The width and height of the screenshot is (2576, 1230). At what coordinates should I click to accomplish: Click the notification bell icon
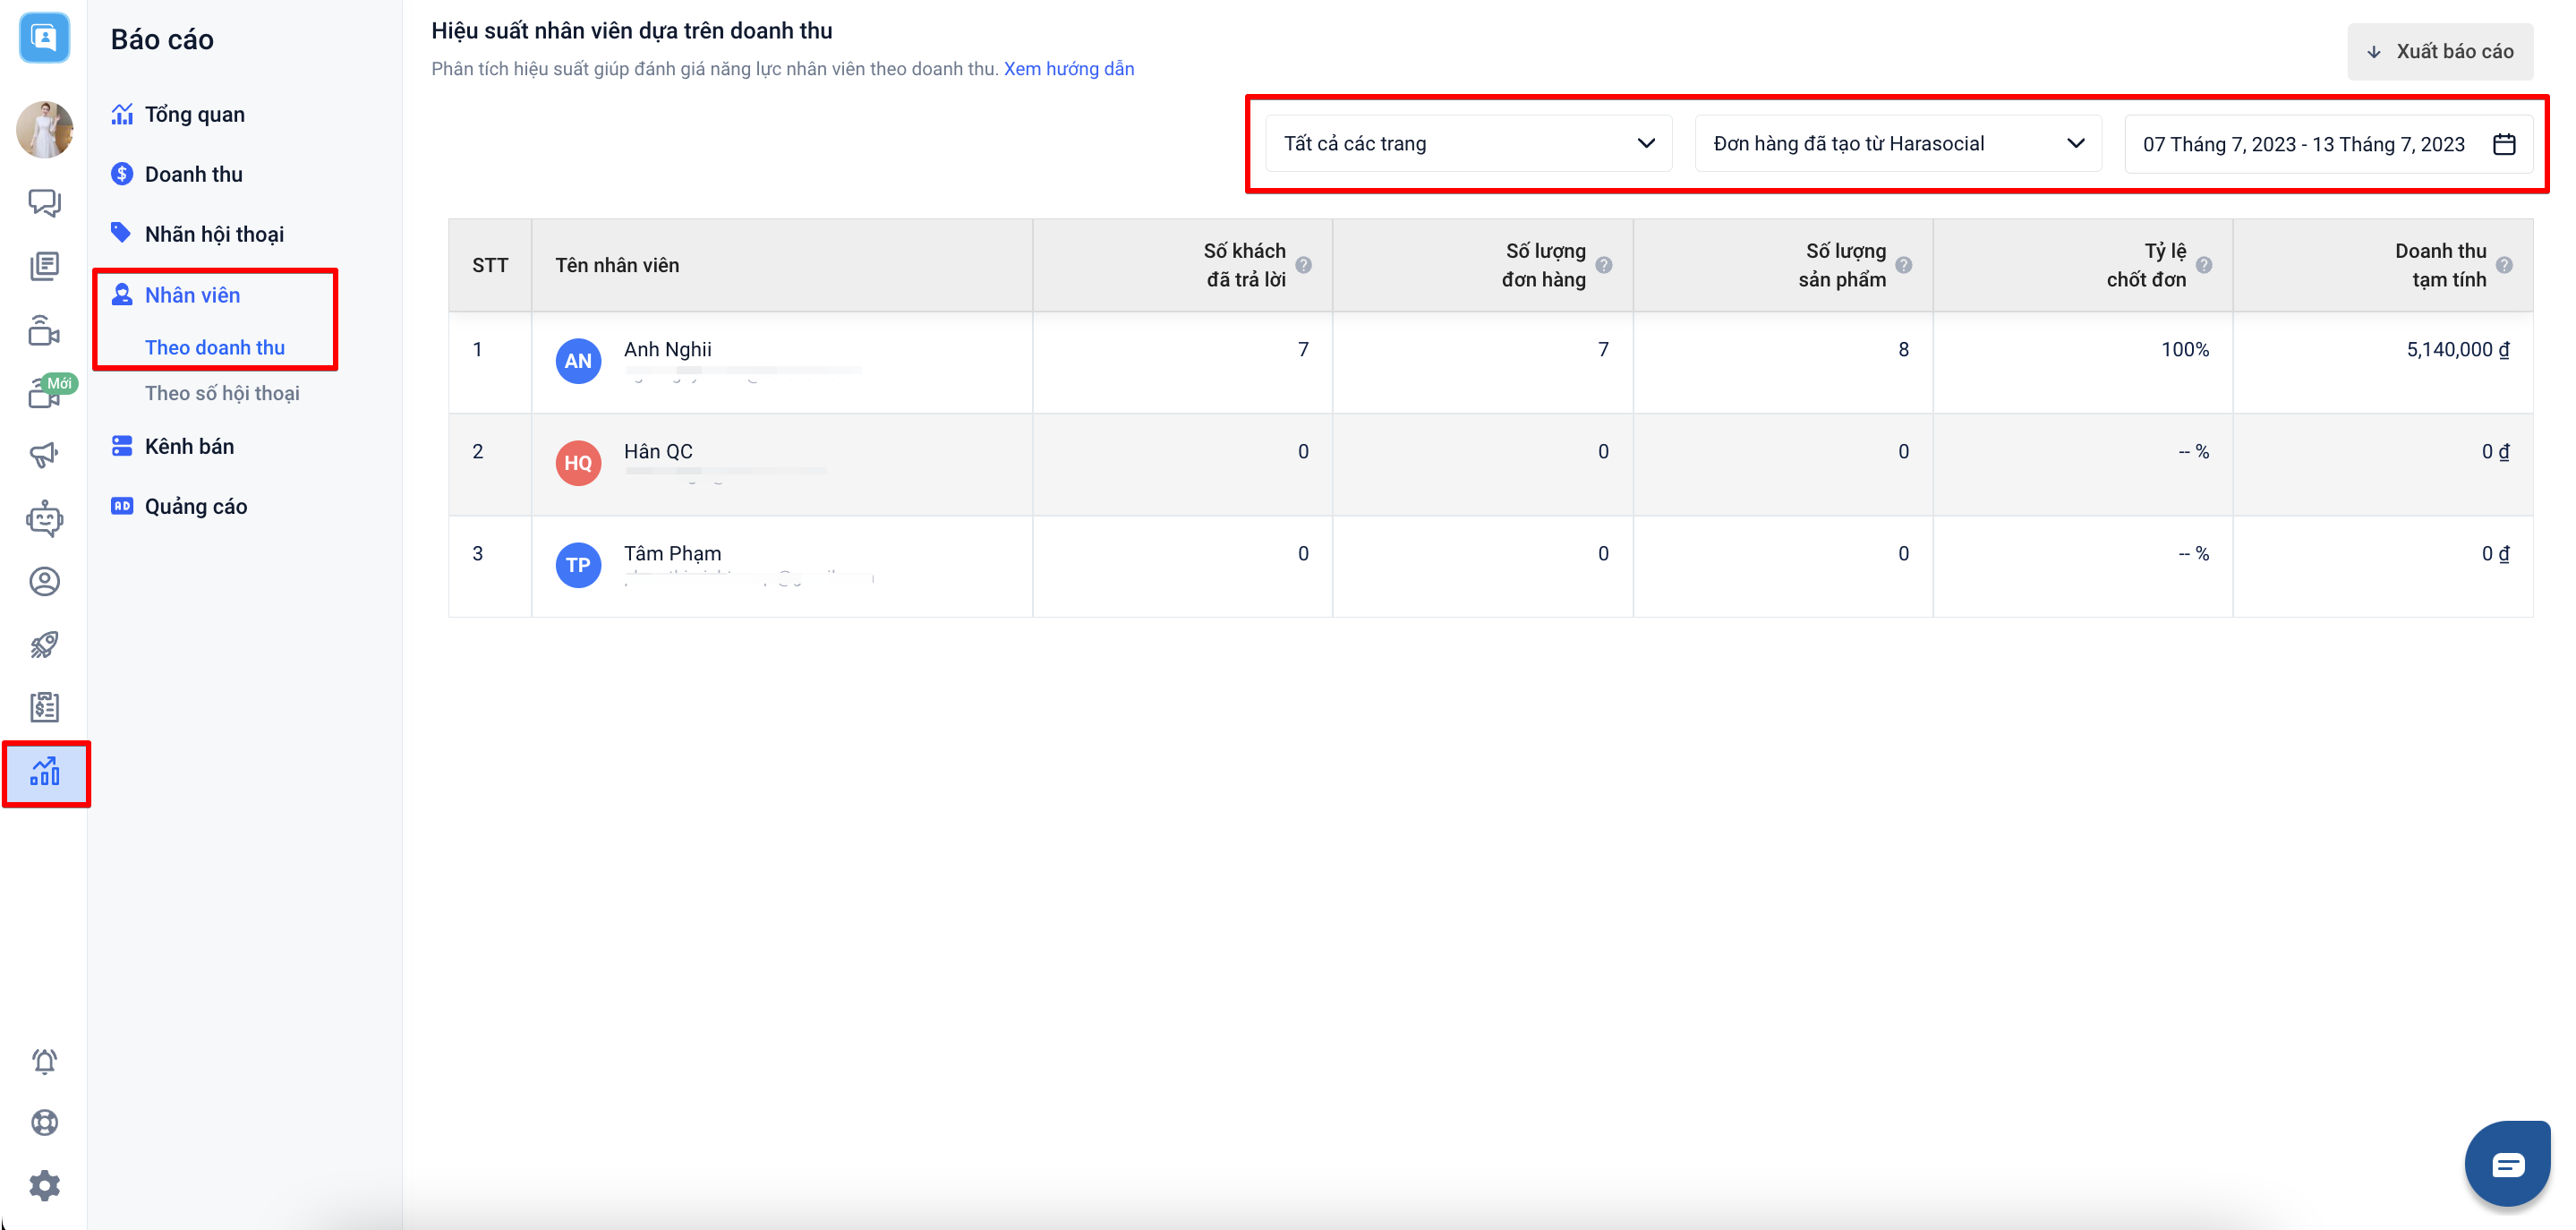(x=44, y=1061)
